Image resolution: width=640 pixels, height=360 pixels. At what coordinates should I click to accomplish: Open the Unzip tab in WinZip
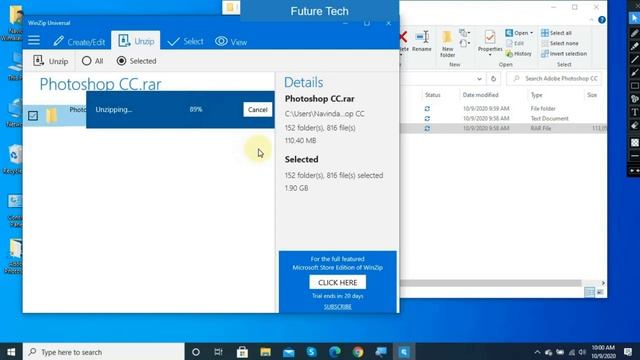(136, 41)
